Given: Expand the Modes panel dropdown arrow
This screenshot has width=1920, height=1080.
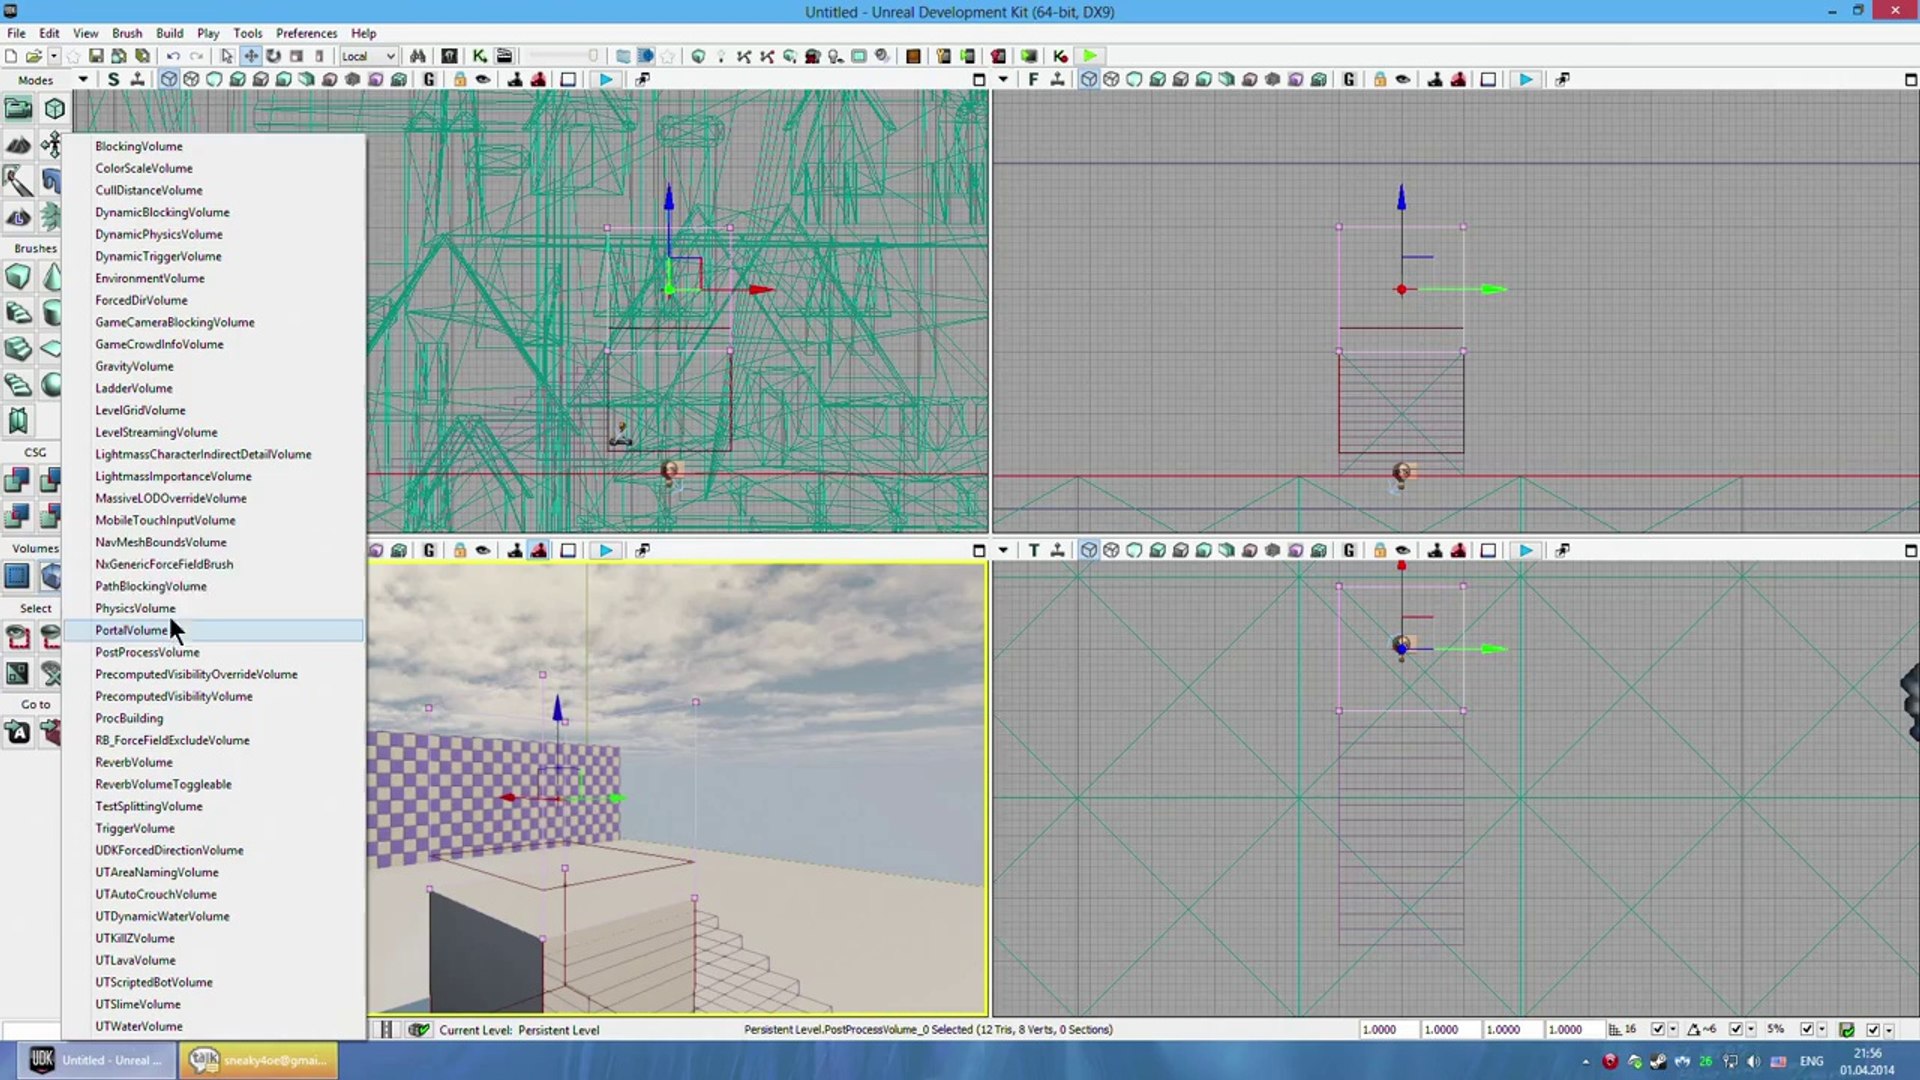Looking at the screenshot, I should click(83, 80).
